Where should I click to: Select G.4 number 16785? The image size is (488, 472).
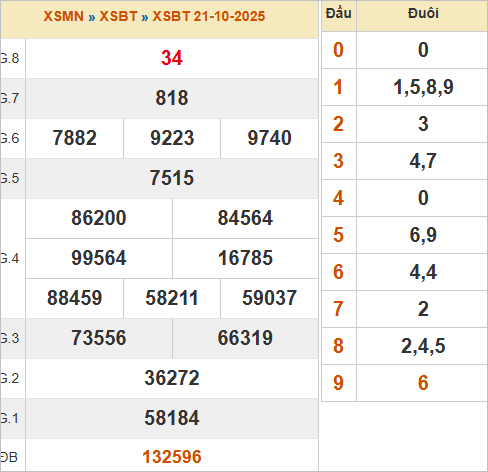[x=245, y=258]
